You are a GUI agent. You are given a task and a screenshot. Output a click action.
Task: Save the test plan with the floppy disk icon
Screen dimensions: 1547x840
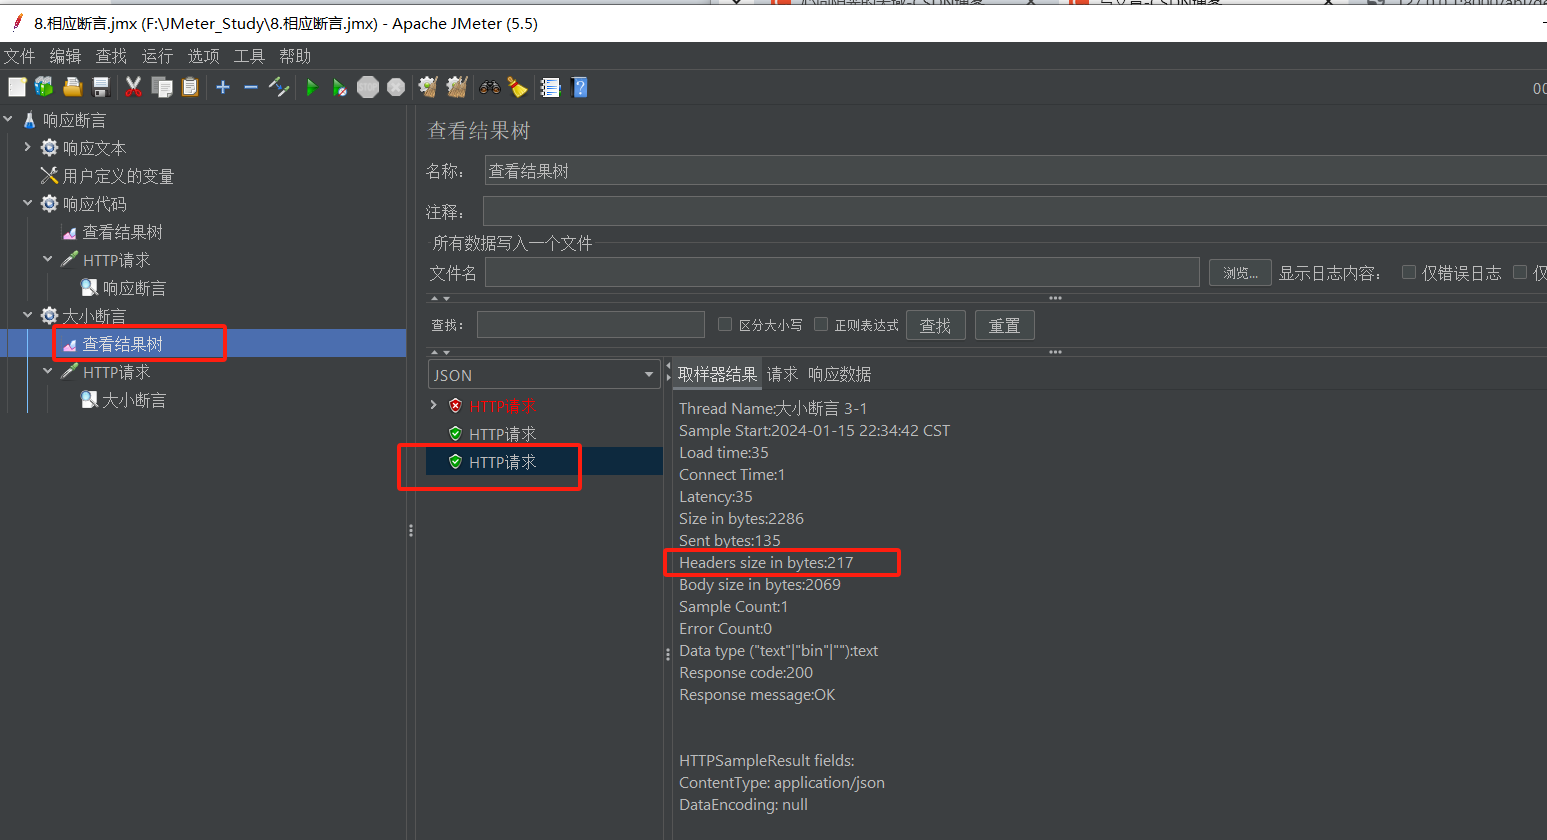click(x=101, y=88)
